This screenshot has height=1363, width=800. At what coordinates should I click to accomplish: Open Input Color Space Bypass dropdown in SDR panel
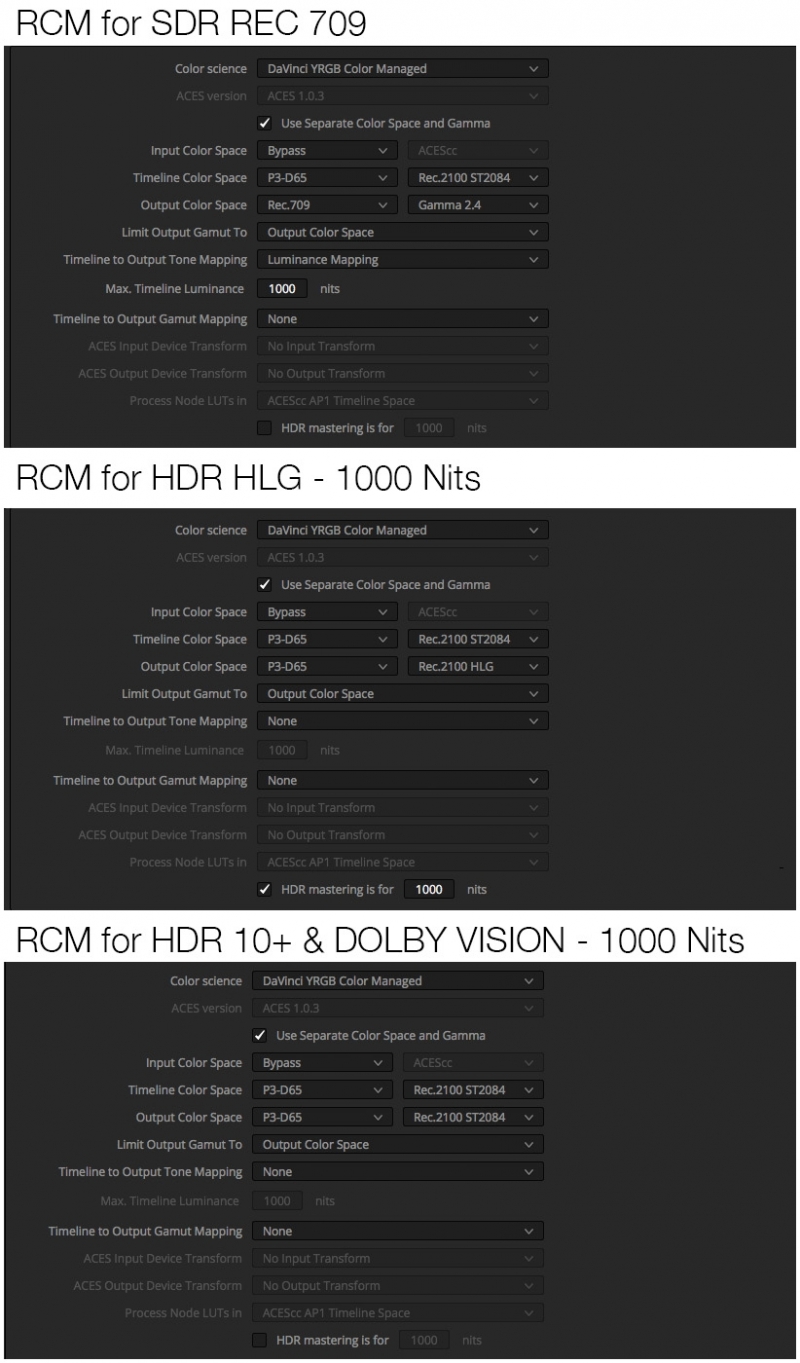[x=327, y=151]
